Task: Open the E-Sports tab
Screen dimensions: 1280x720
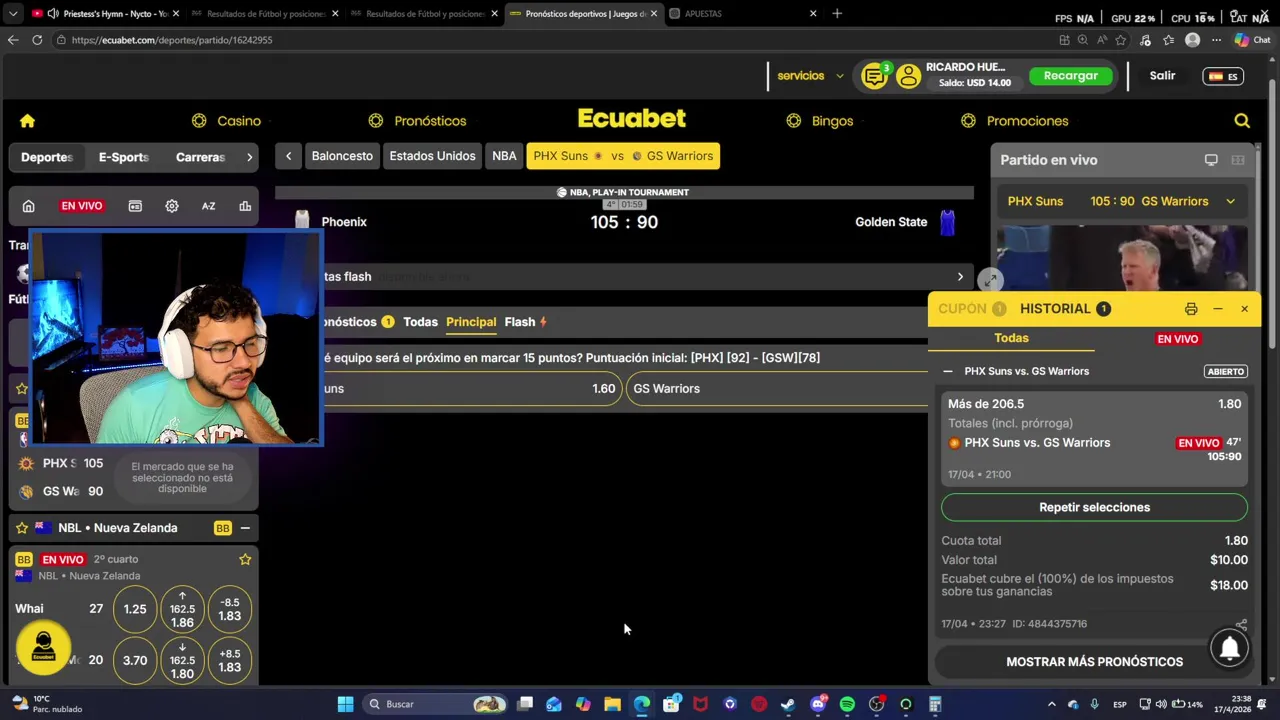Action: coord(124,157)
